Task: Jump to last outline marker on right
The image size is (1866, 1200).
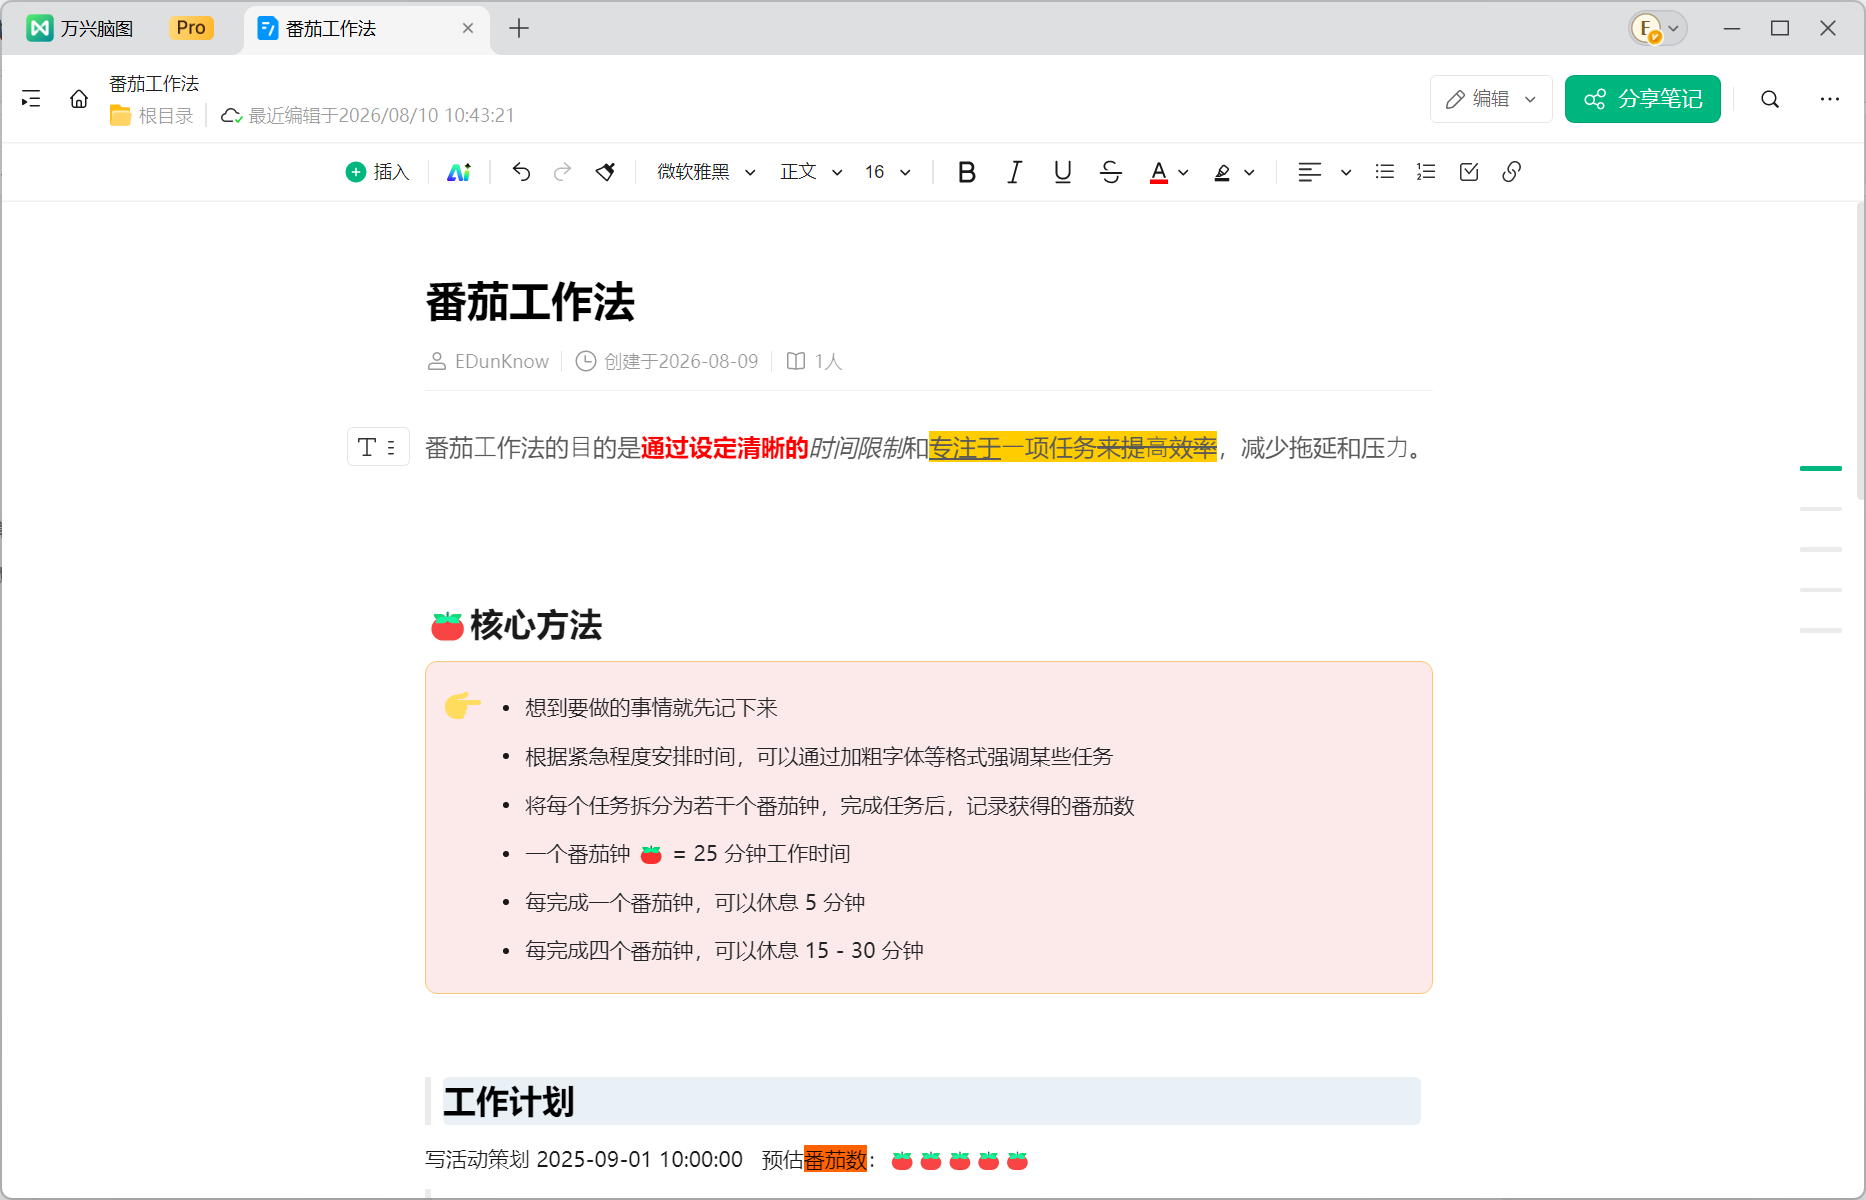Action: [x=1821, y=630]
